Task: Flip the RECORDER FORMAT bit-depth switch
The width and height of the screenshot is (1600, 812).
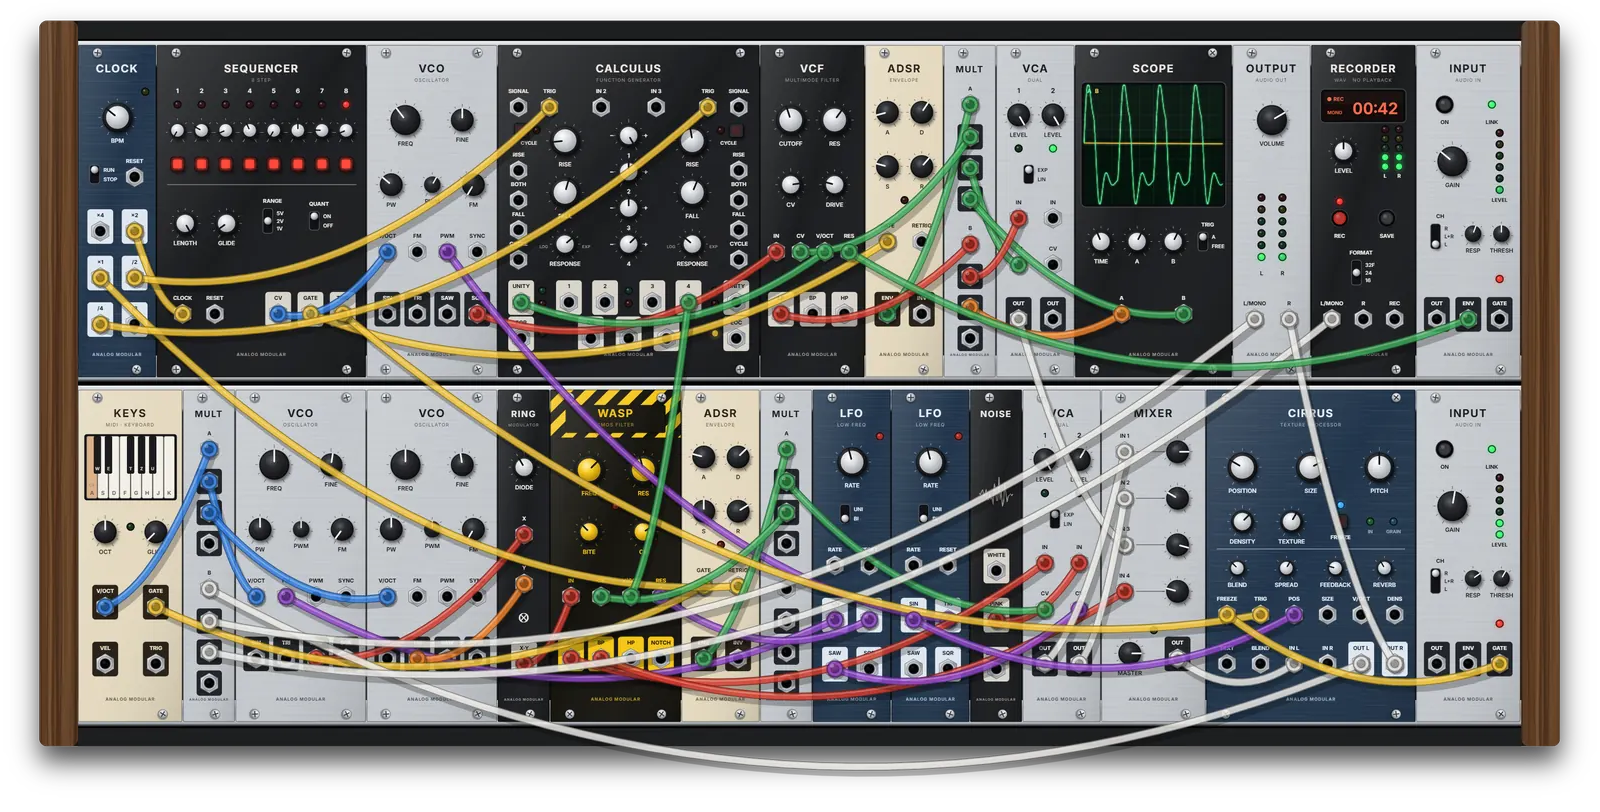Action: click(1356, 273)
